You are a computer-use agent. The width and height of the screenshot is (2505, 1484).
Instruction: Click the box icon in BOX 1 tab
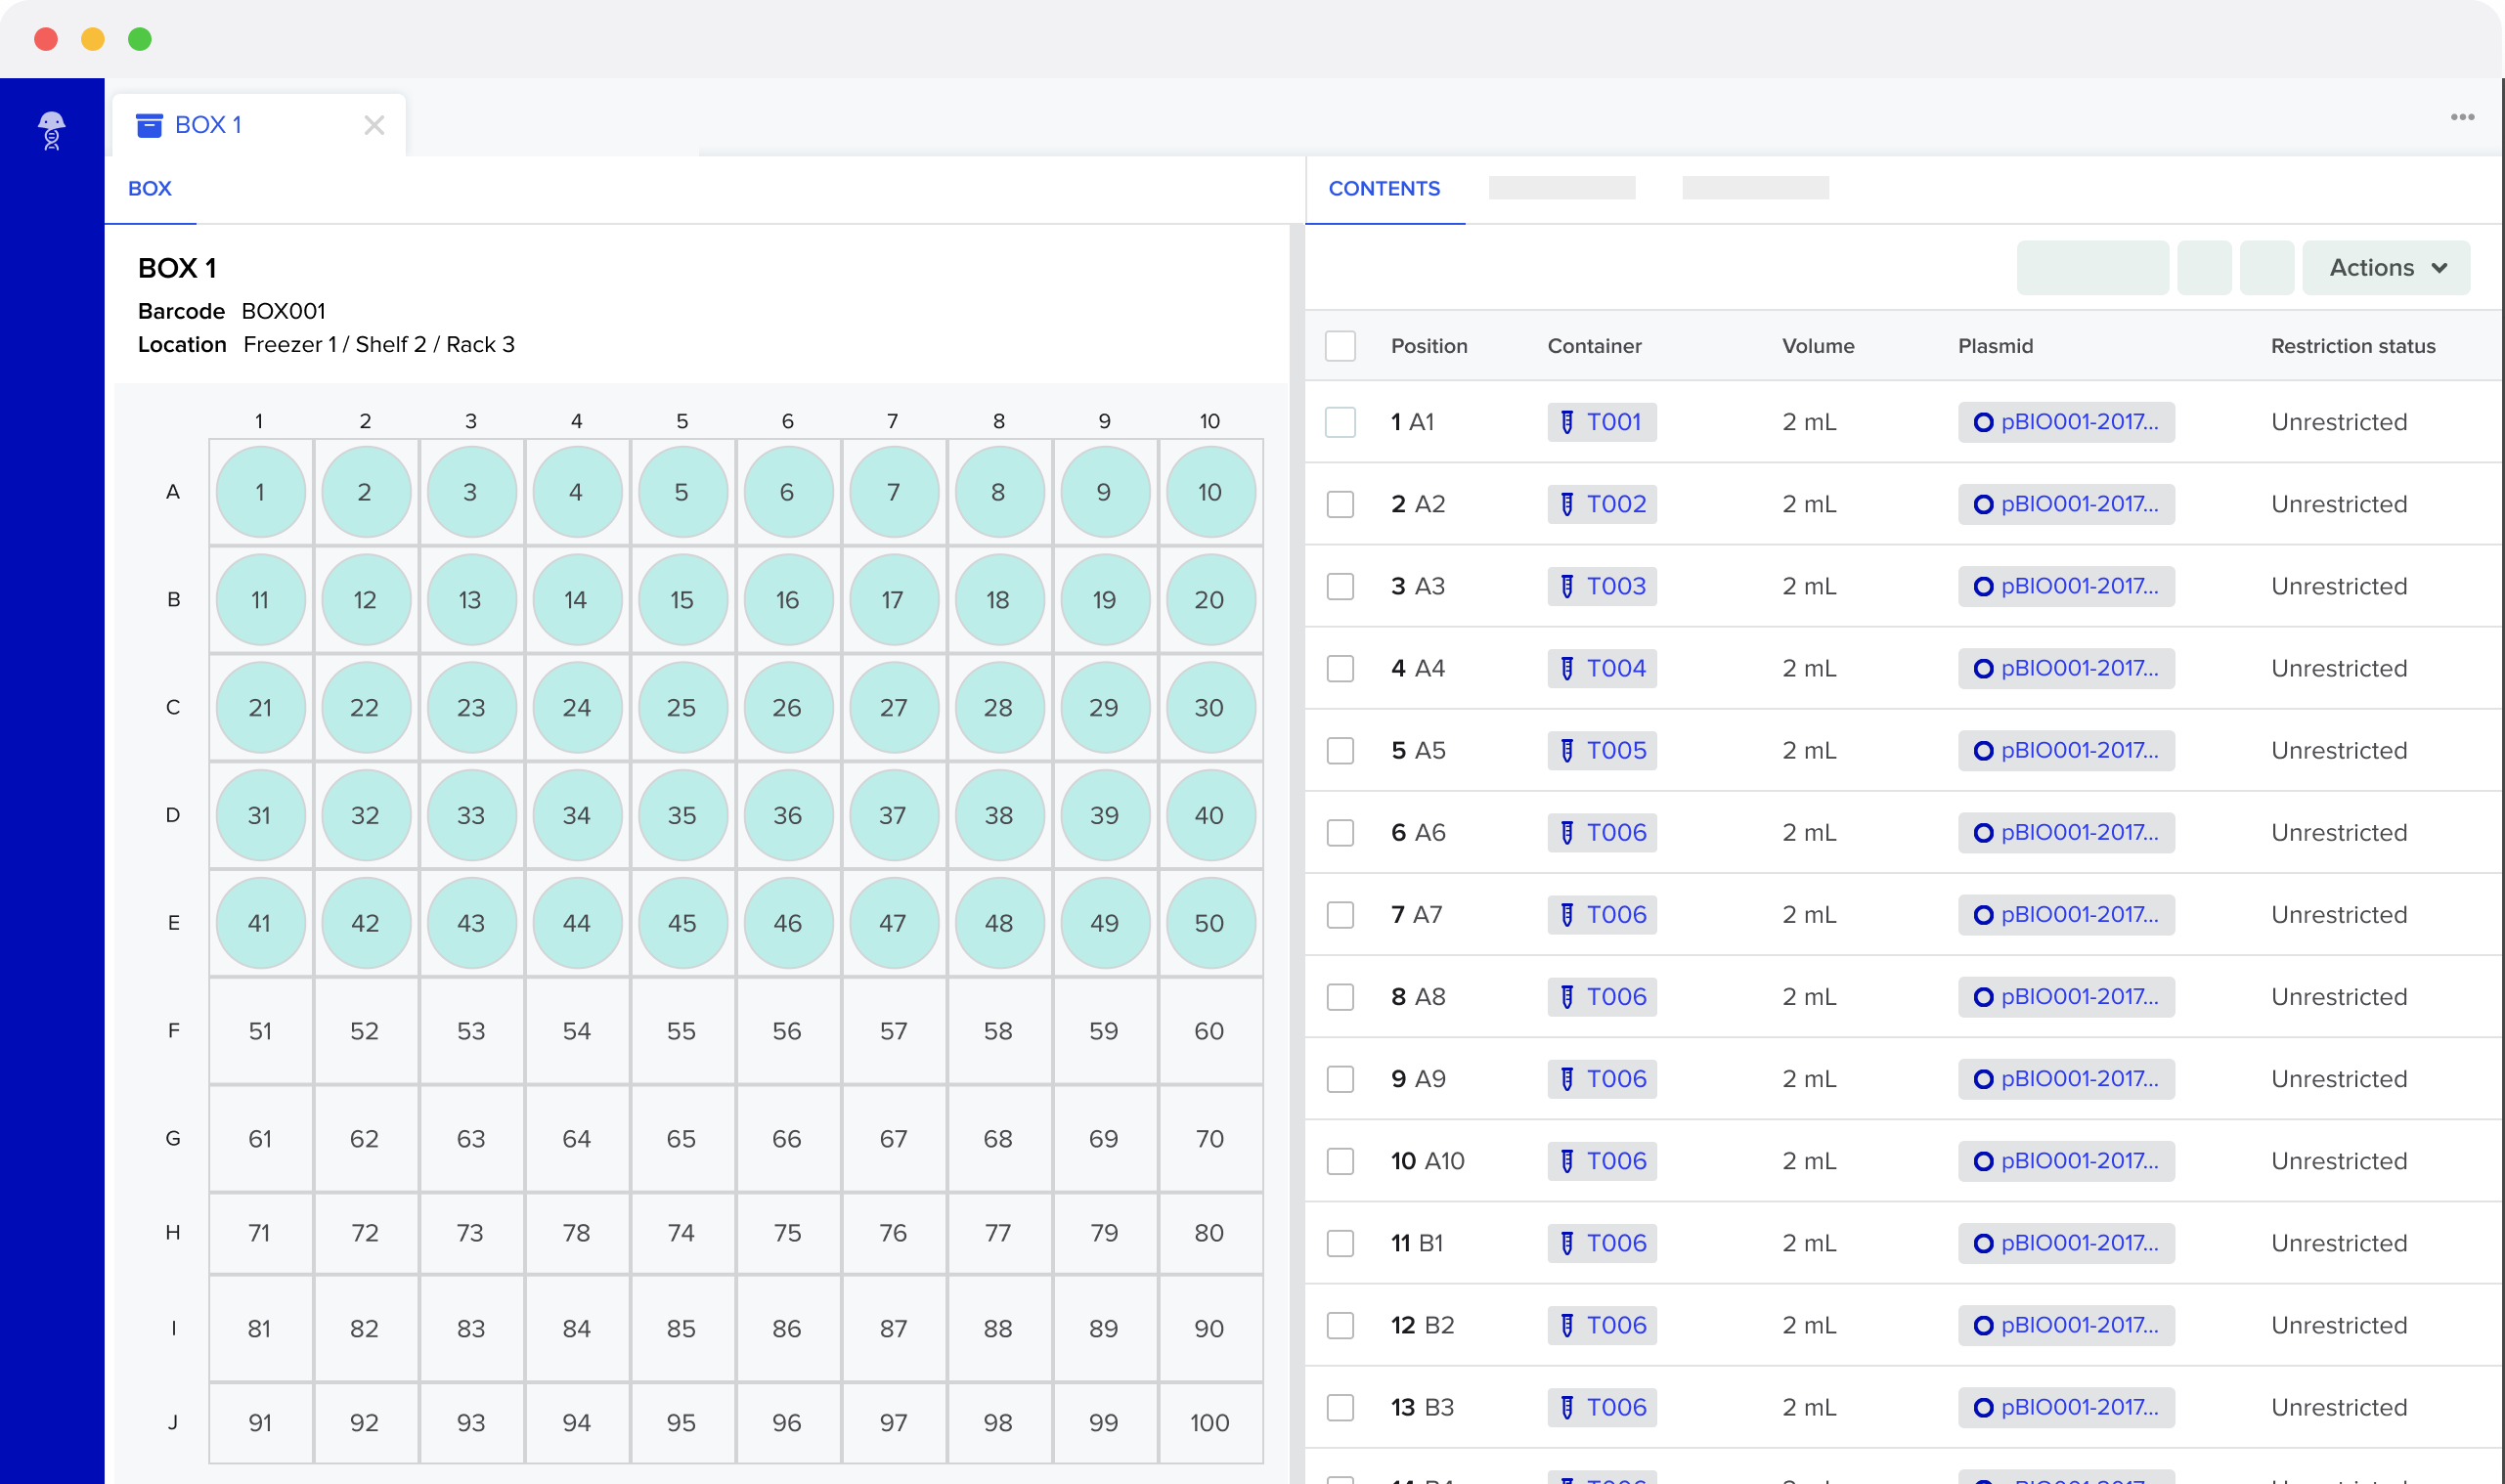pos(149,125)
